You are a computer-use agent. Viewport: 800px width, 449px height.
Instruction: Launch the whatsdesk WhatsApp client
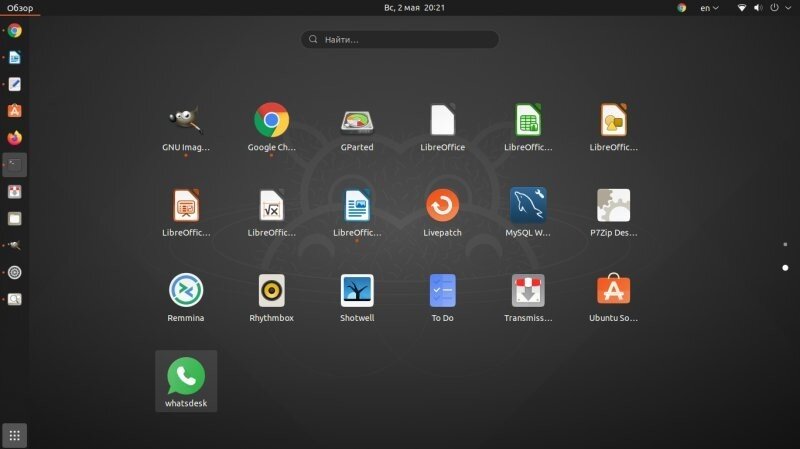pos(186,381)
